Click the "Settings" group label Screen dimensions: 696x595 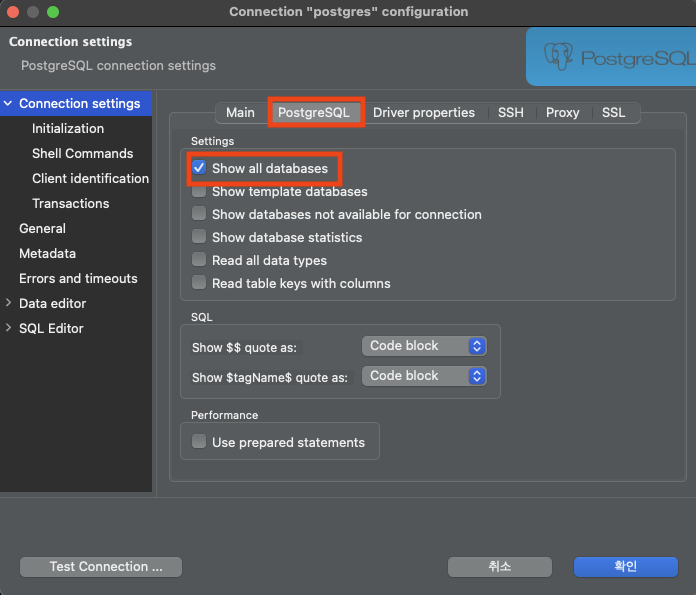pos(212,141)
